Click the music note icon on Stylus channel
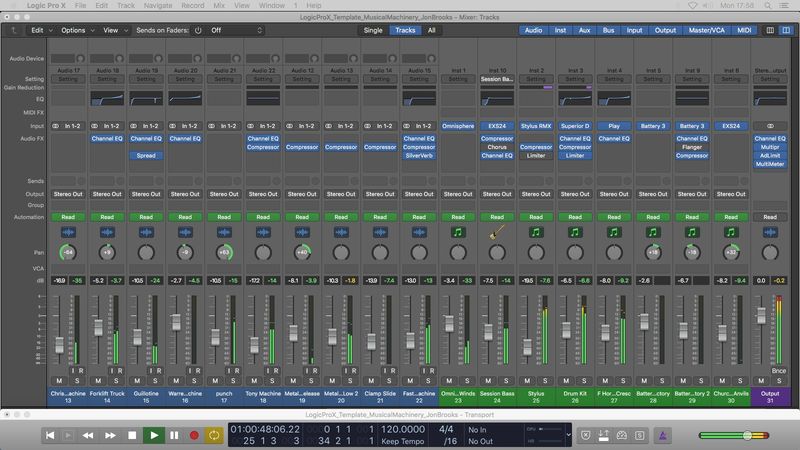This screenshot has width=800, height=450. pyautogui.click(x=536, y=232)
